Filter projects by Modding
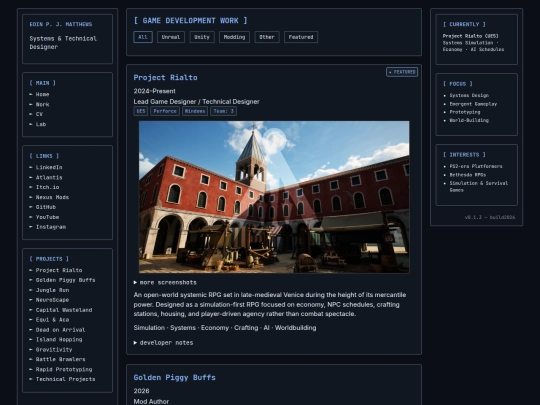The image size is (540, 405). (234, 37)
